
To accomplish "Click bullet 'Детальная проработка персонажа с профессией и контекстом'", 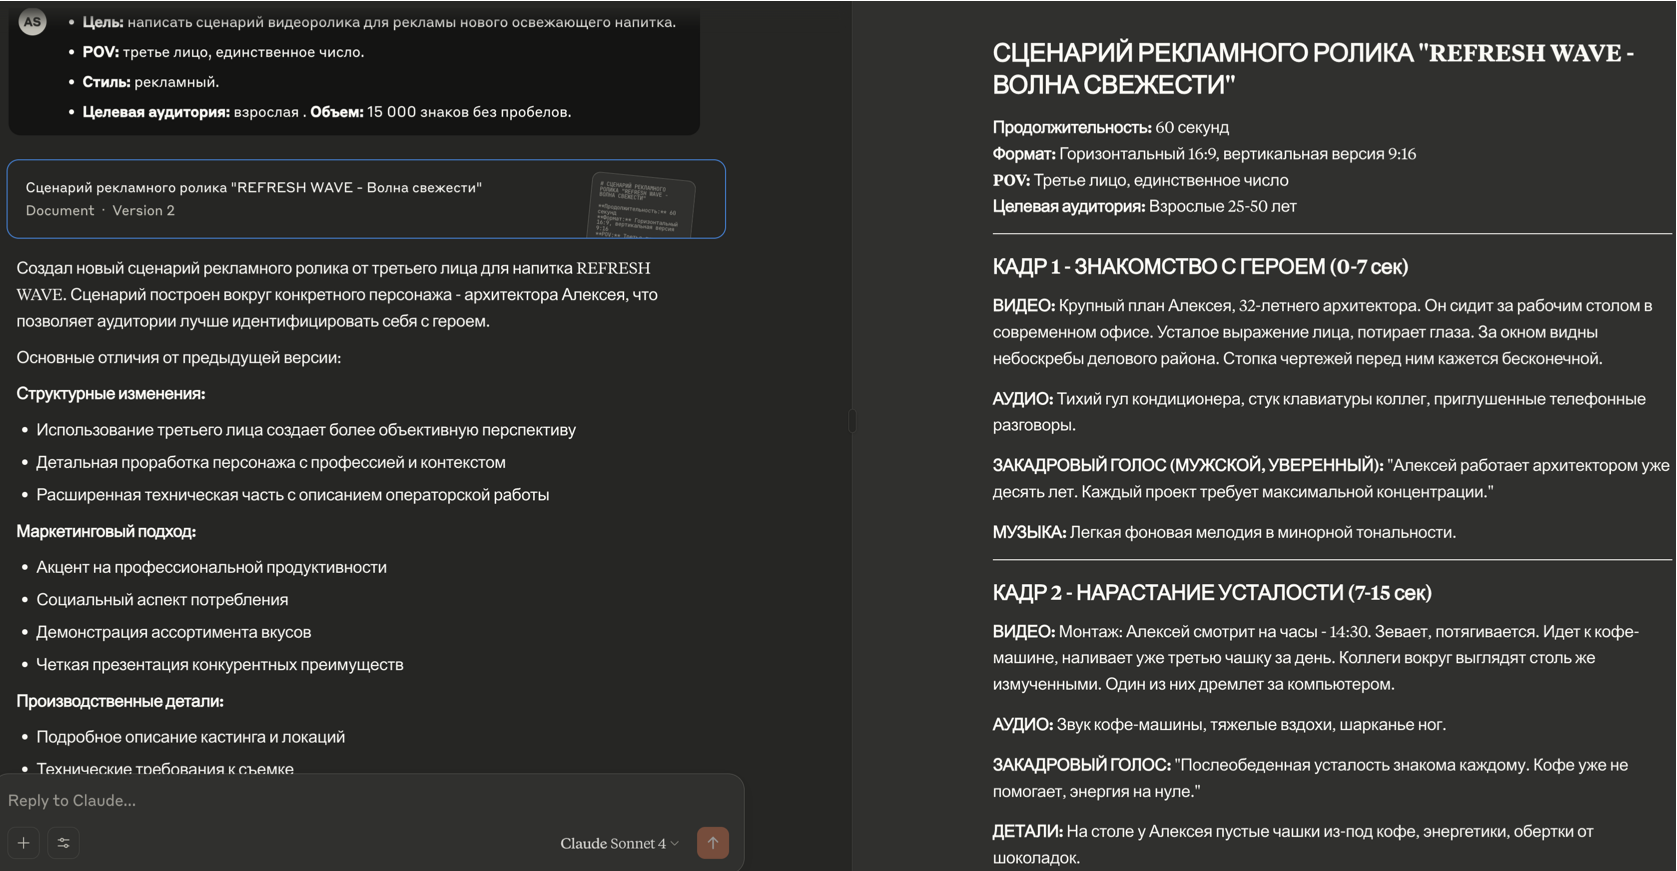I will tap(271, 462).
